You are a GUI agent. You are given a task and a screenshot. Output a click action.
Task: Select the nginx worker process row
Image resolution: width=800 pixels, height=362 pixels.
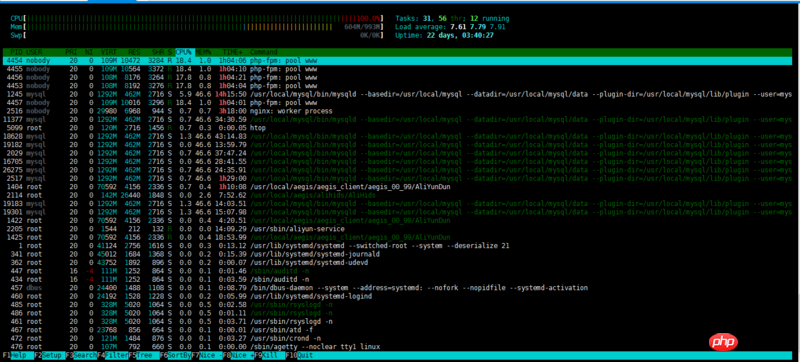pyautogui.click(x=398, y=111)
